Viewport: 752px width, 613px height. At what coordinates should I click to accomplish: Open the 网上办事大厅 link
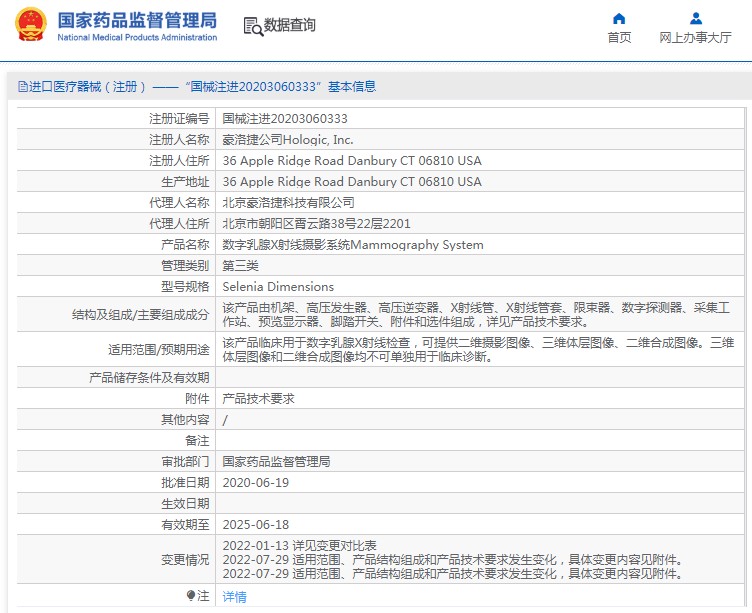click(x=695, y=37)
